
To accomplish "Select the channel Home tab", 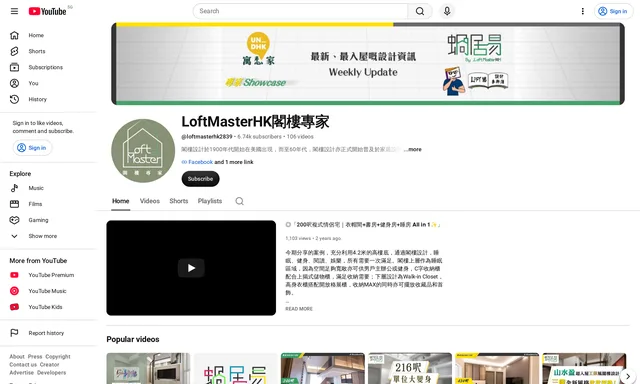I will tap(120, 201).
